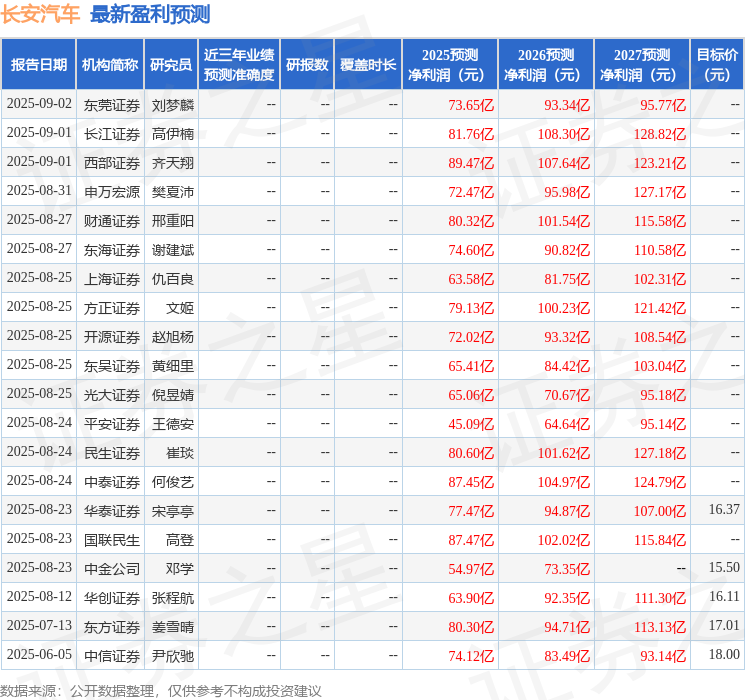Click the 东莞证券 institution cell
745x700 pixels.
(x=112, y=105)
